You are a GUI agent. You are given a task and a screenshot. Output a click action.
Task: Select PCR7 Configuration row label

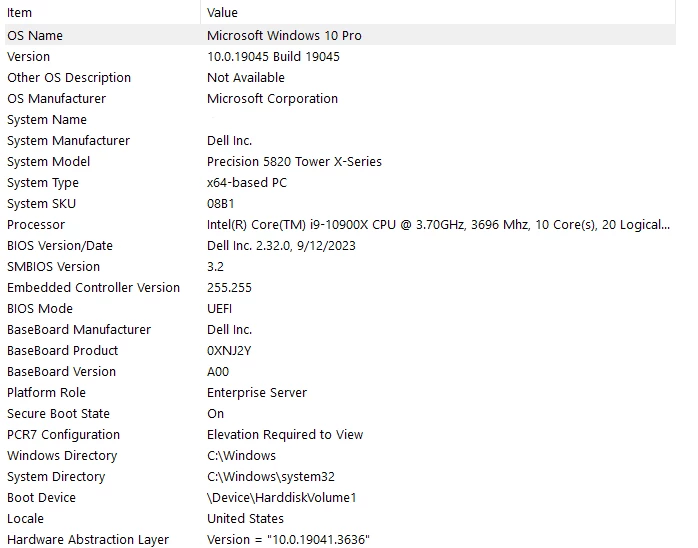(64, 434)
